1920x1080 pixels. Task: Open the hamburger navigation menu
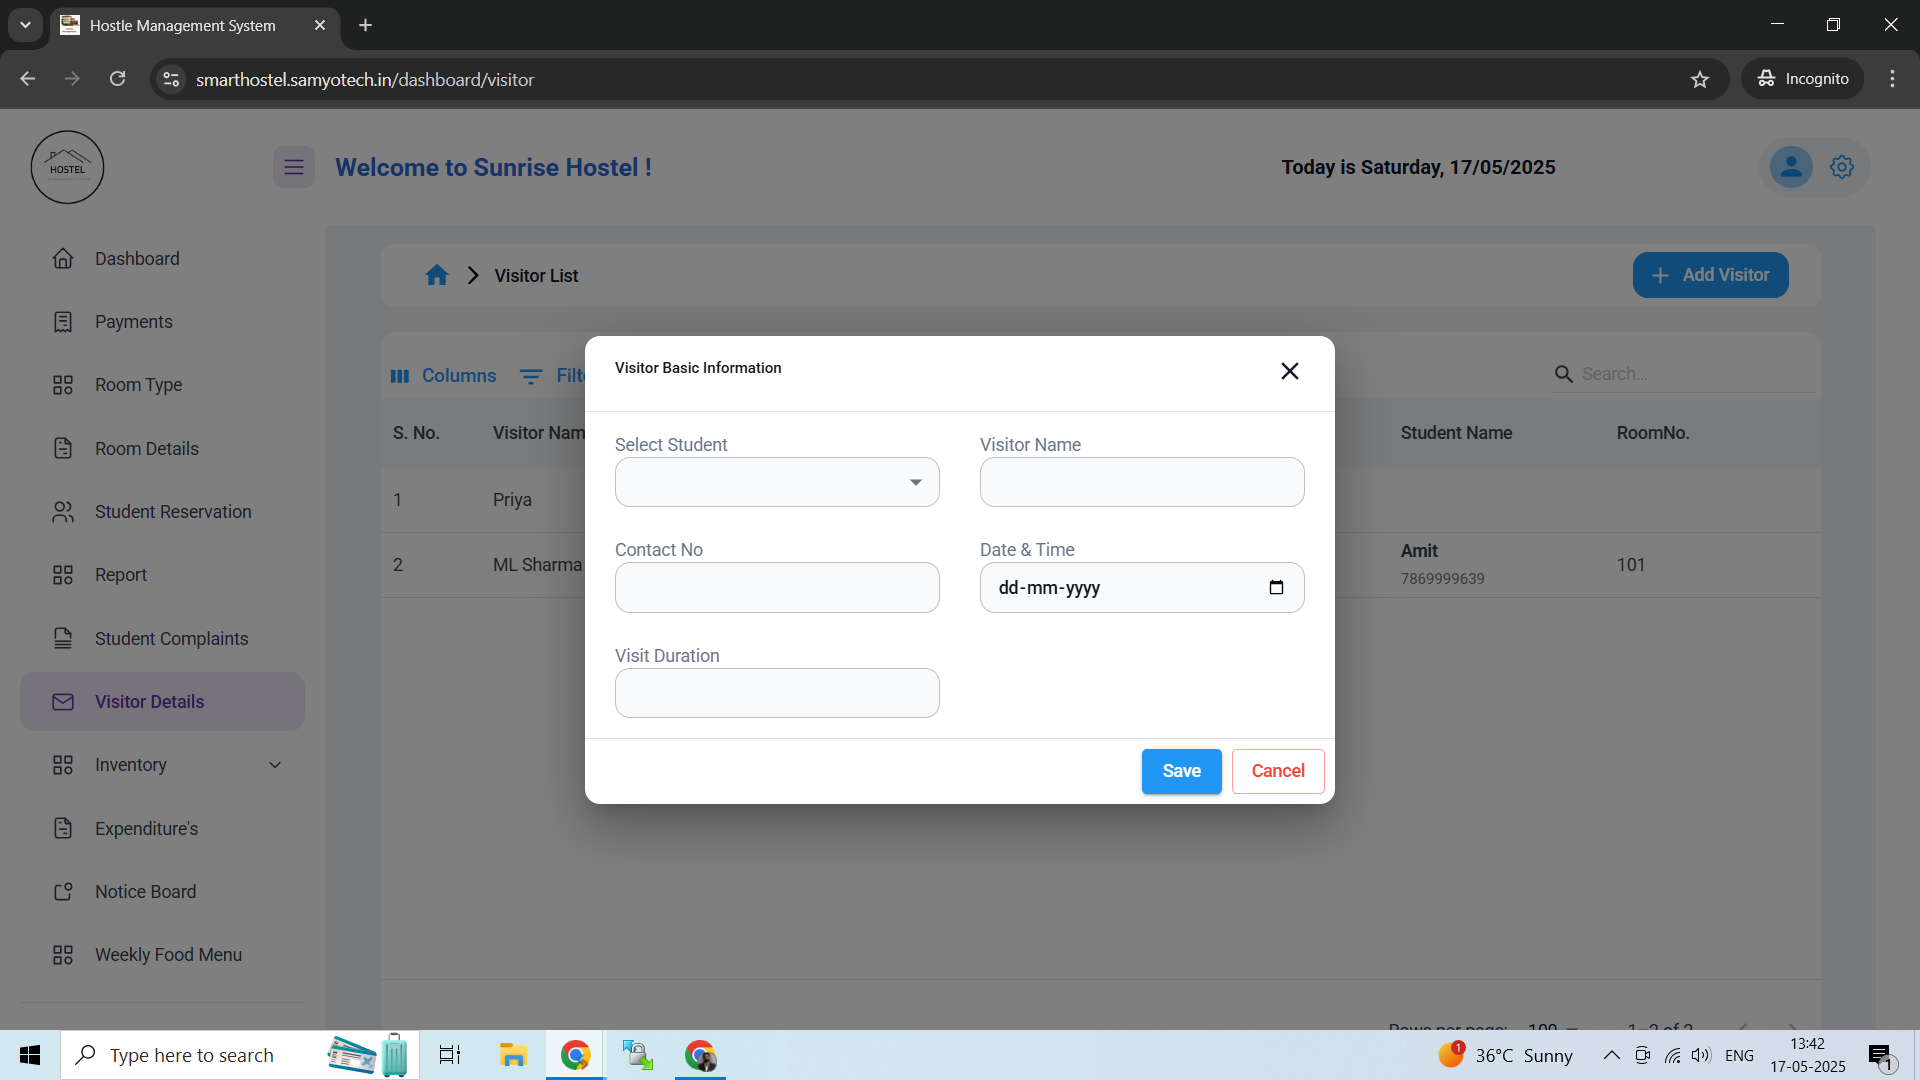293,167
